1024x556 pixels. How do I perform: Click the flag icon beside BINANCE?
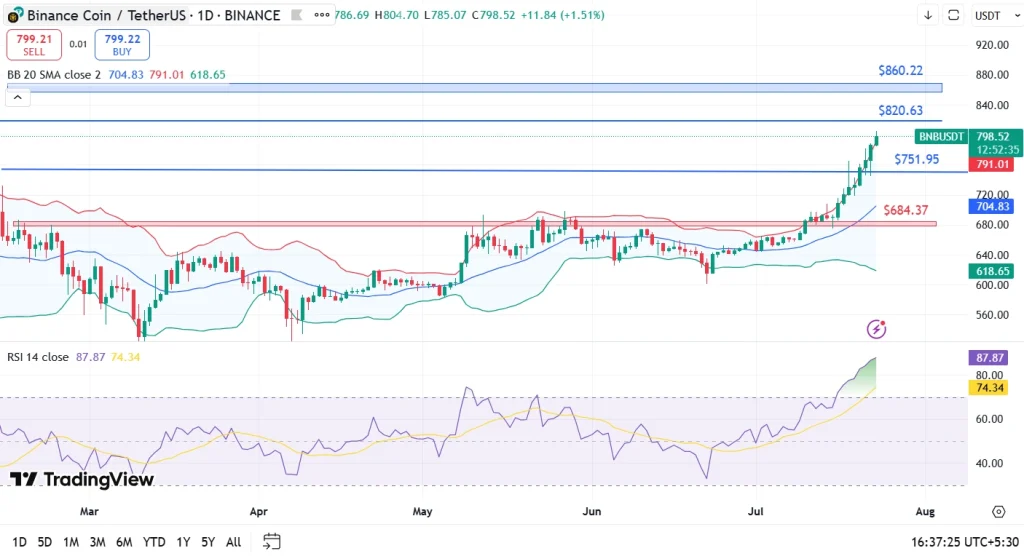point(296,15)
